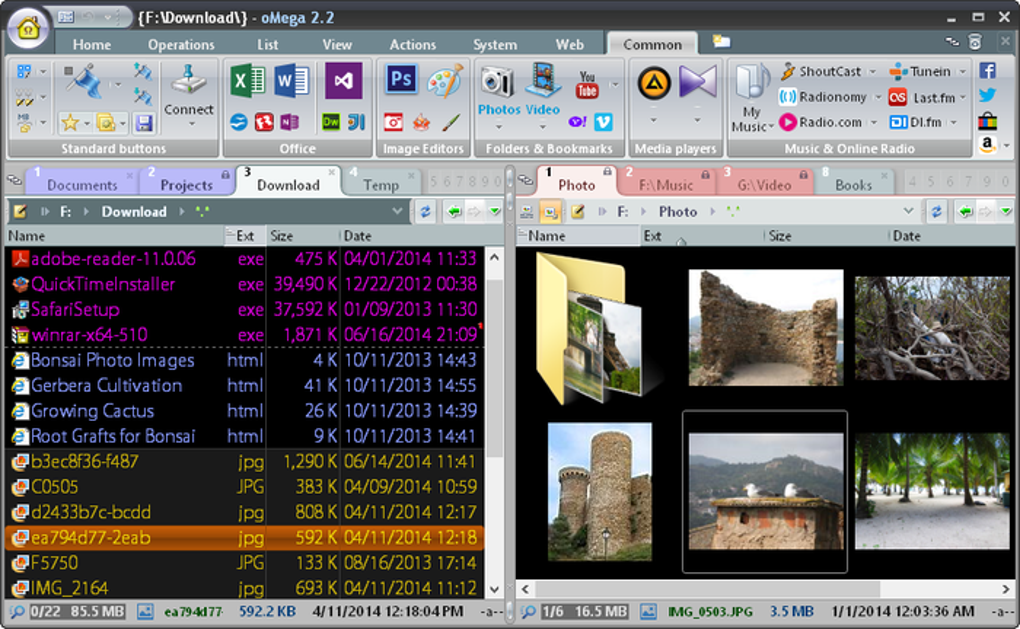Open OneNote in the Office group
This screenshot has height=629, width=1020.
click(289, 122)
